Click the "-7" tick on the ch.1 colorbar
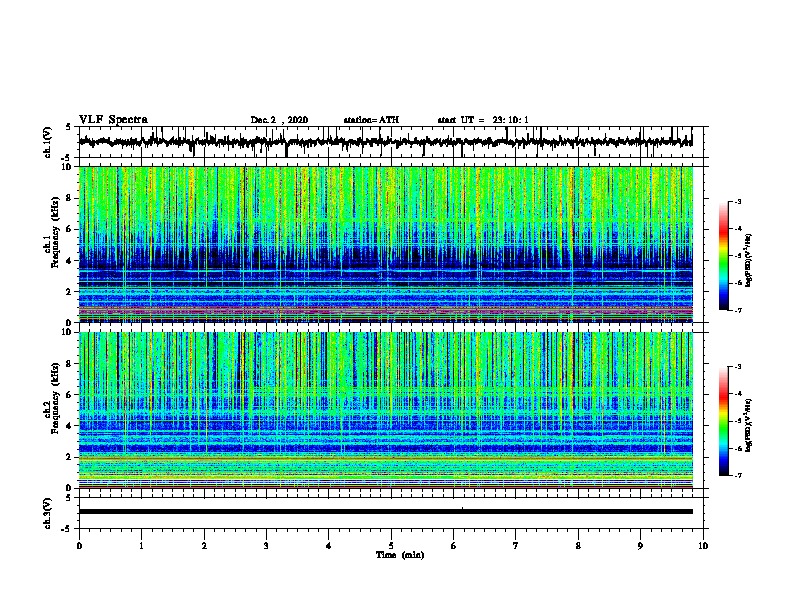The image size is (792, 612). coord(738,310)
